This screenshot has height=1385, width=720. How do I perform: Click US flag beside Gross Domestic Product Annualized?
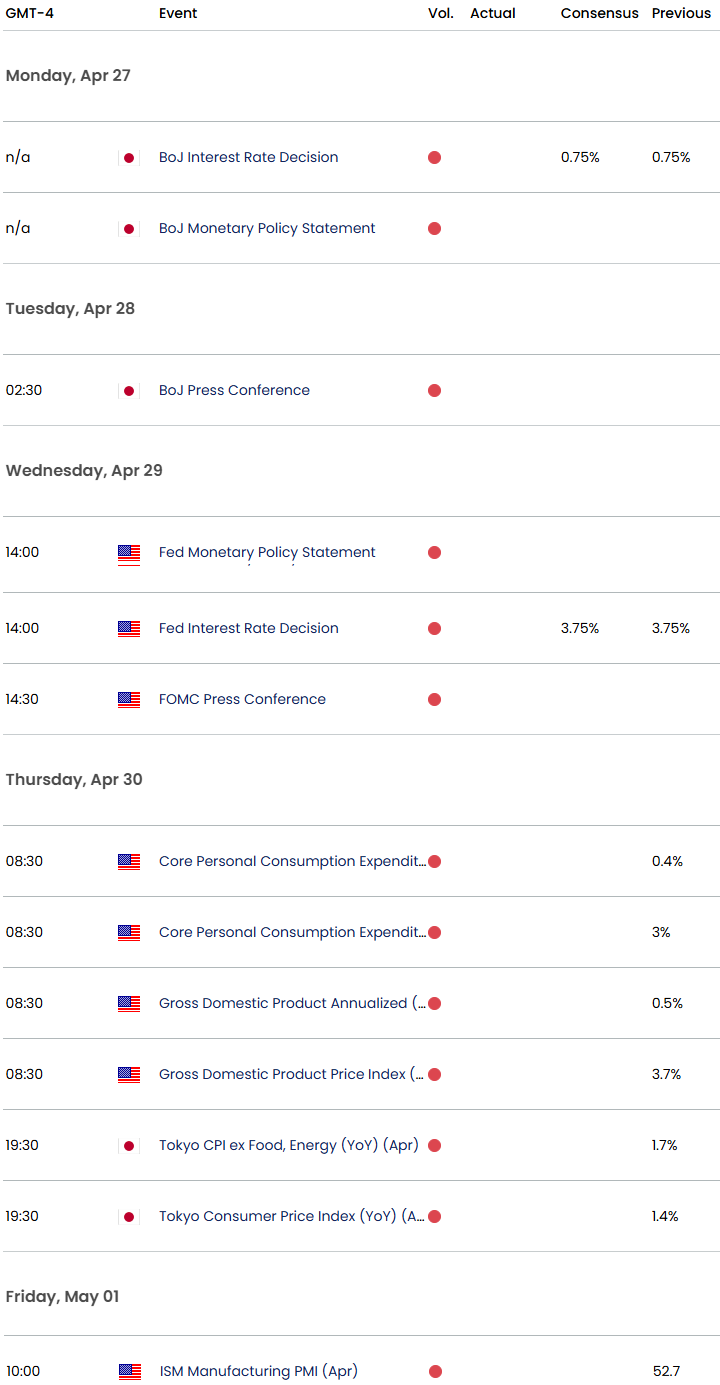click(x=128, y=1004)
